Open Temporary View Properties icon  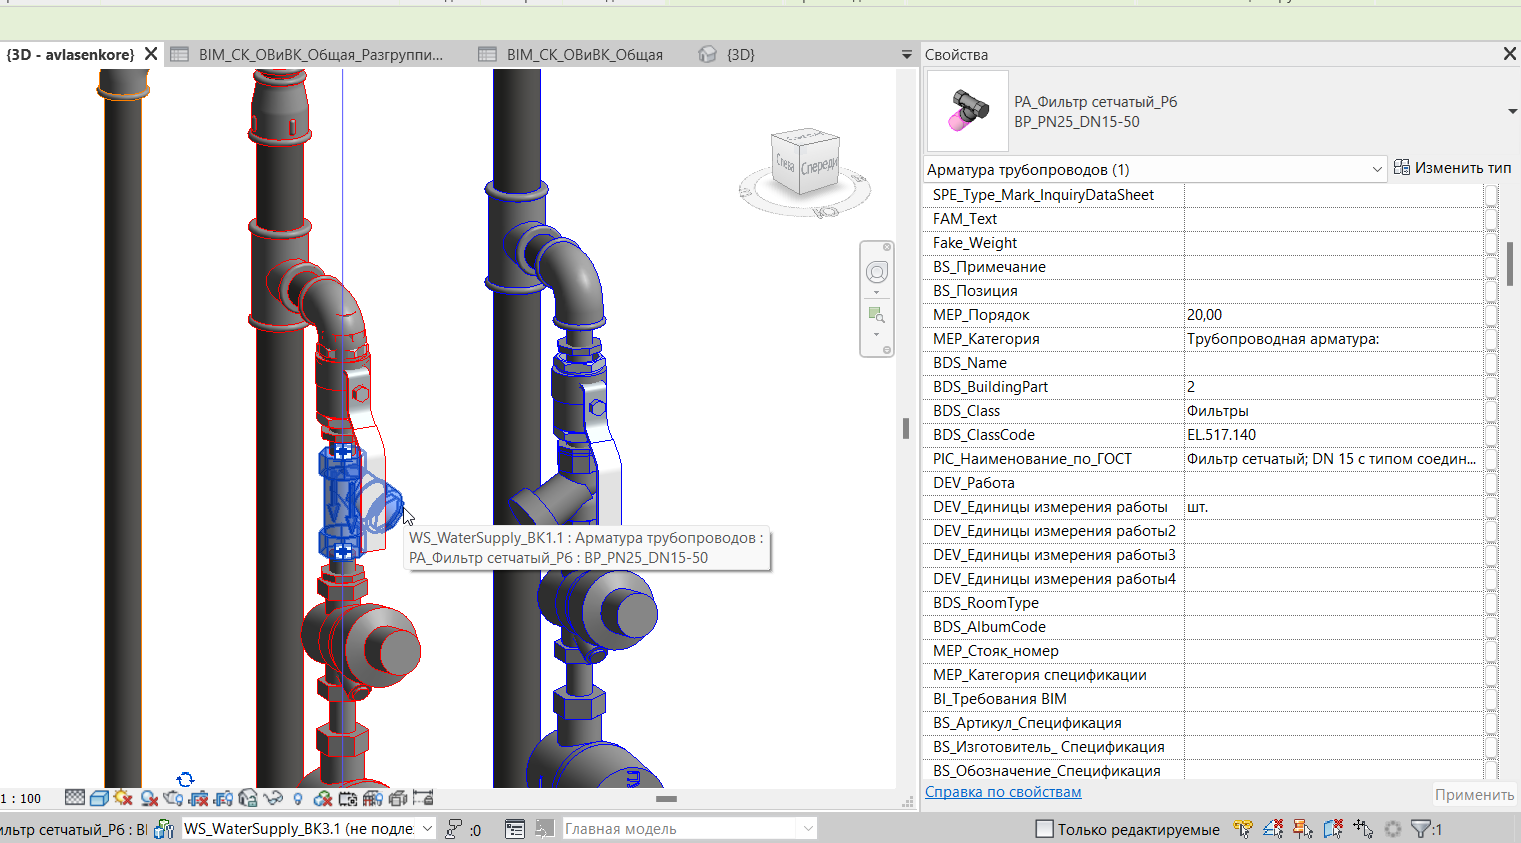coord(348,798)
